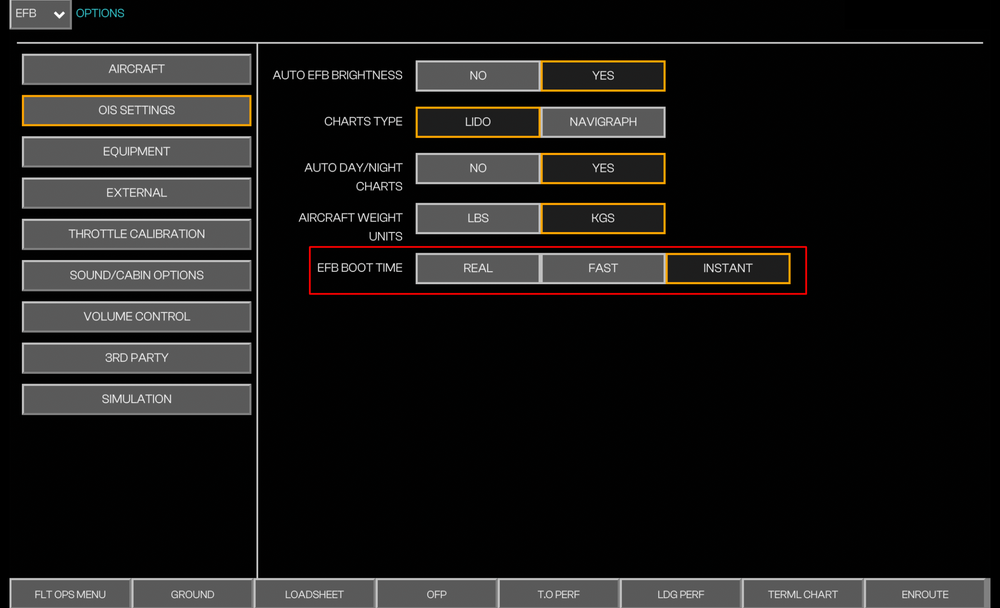Open THROTTLE CALIBRATION settings
This screenshot has height=608, width=1000.
pos(137,234)
